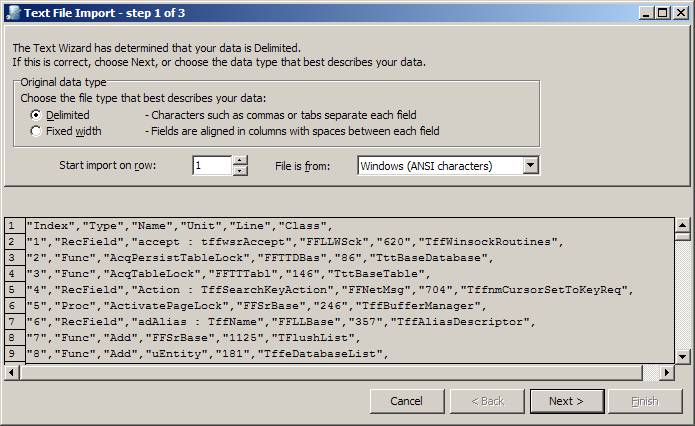This screenshot has height=426, width=695.
Task: Click the Start import on row field
Action: (x=211, y=165)
